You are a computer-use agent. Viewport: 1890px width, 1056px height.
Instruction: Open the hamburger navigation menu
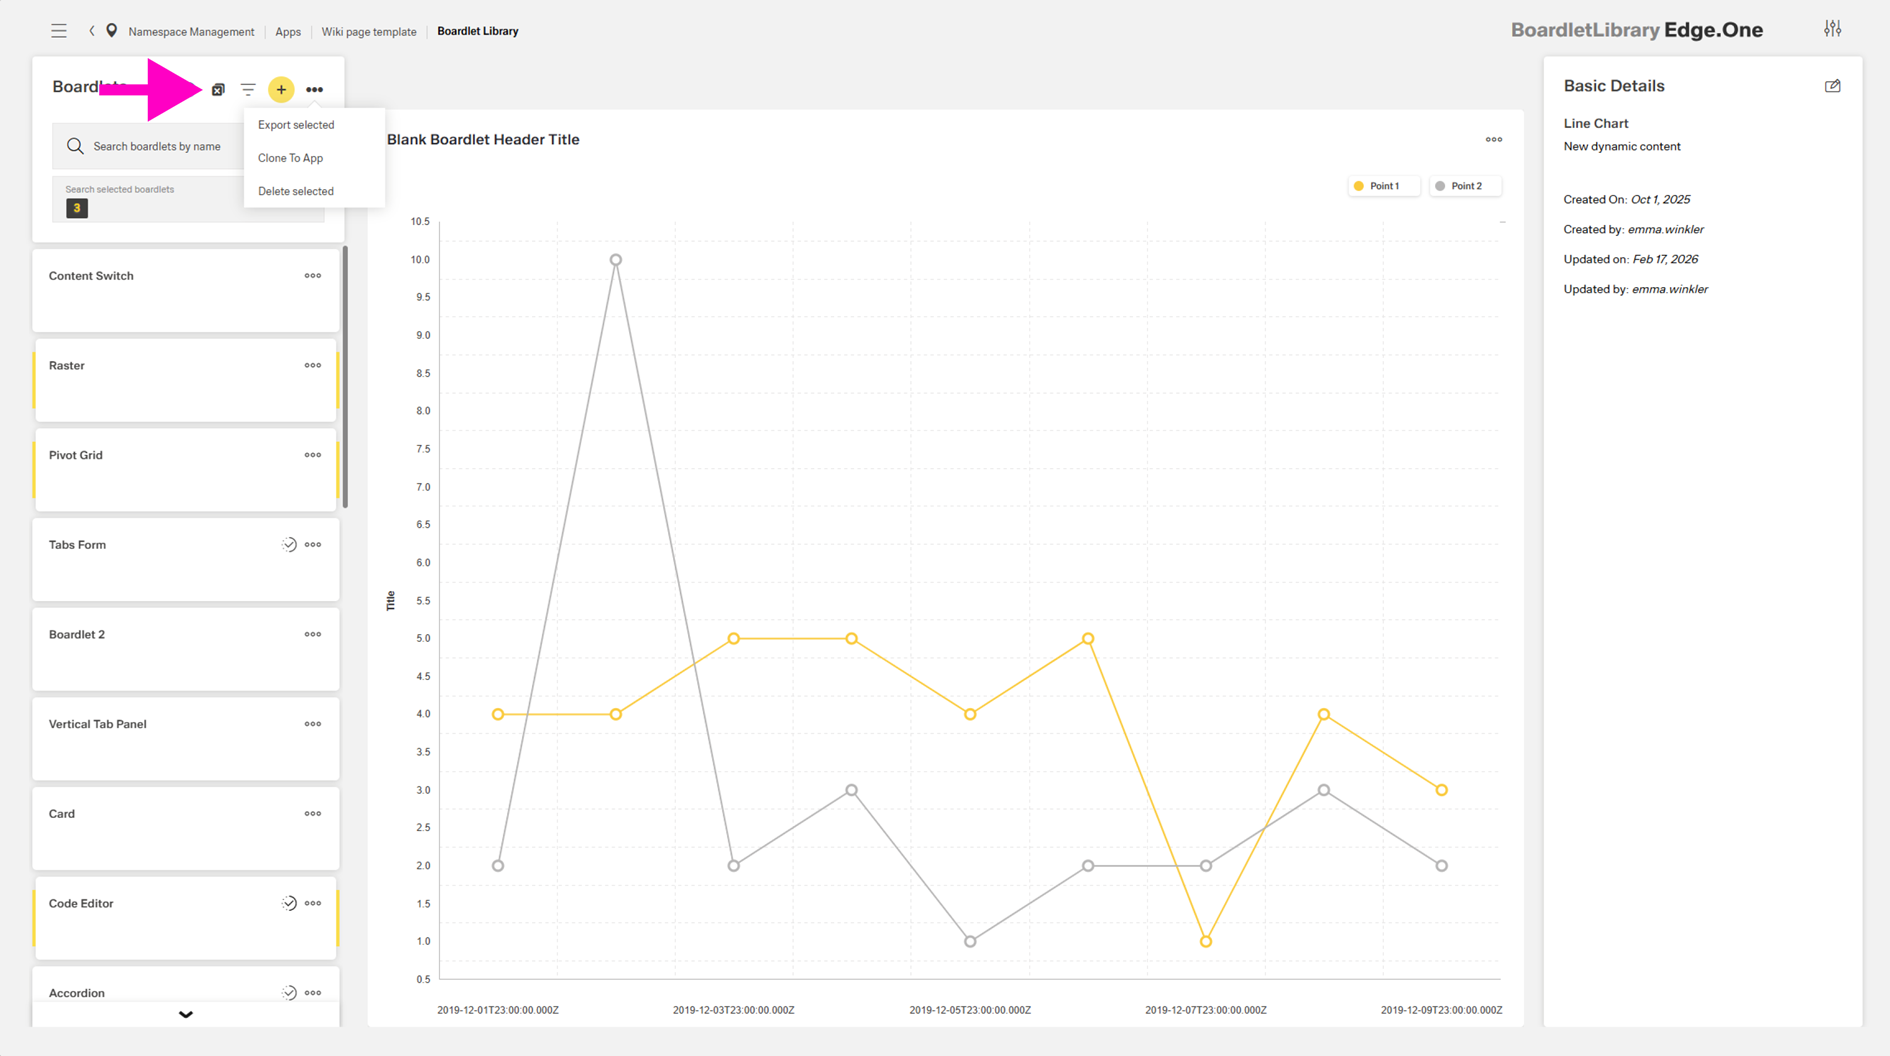click(x=59, y=31)
